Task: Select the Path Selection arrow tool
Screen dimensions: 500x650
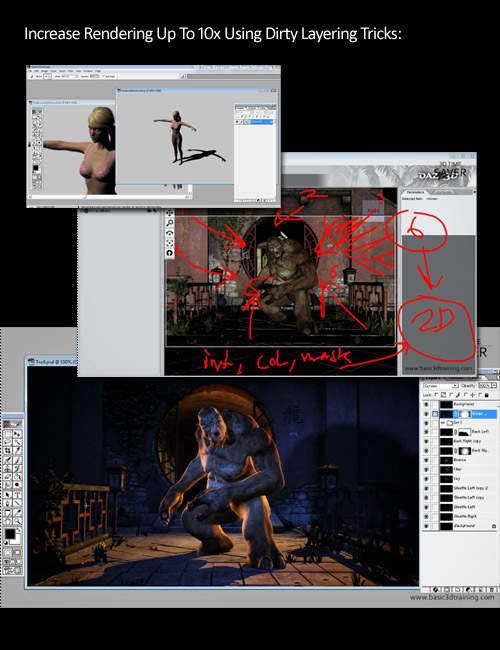Action: (7, 495)
